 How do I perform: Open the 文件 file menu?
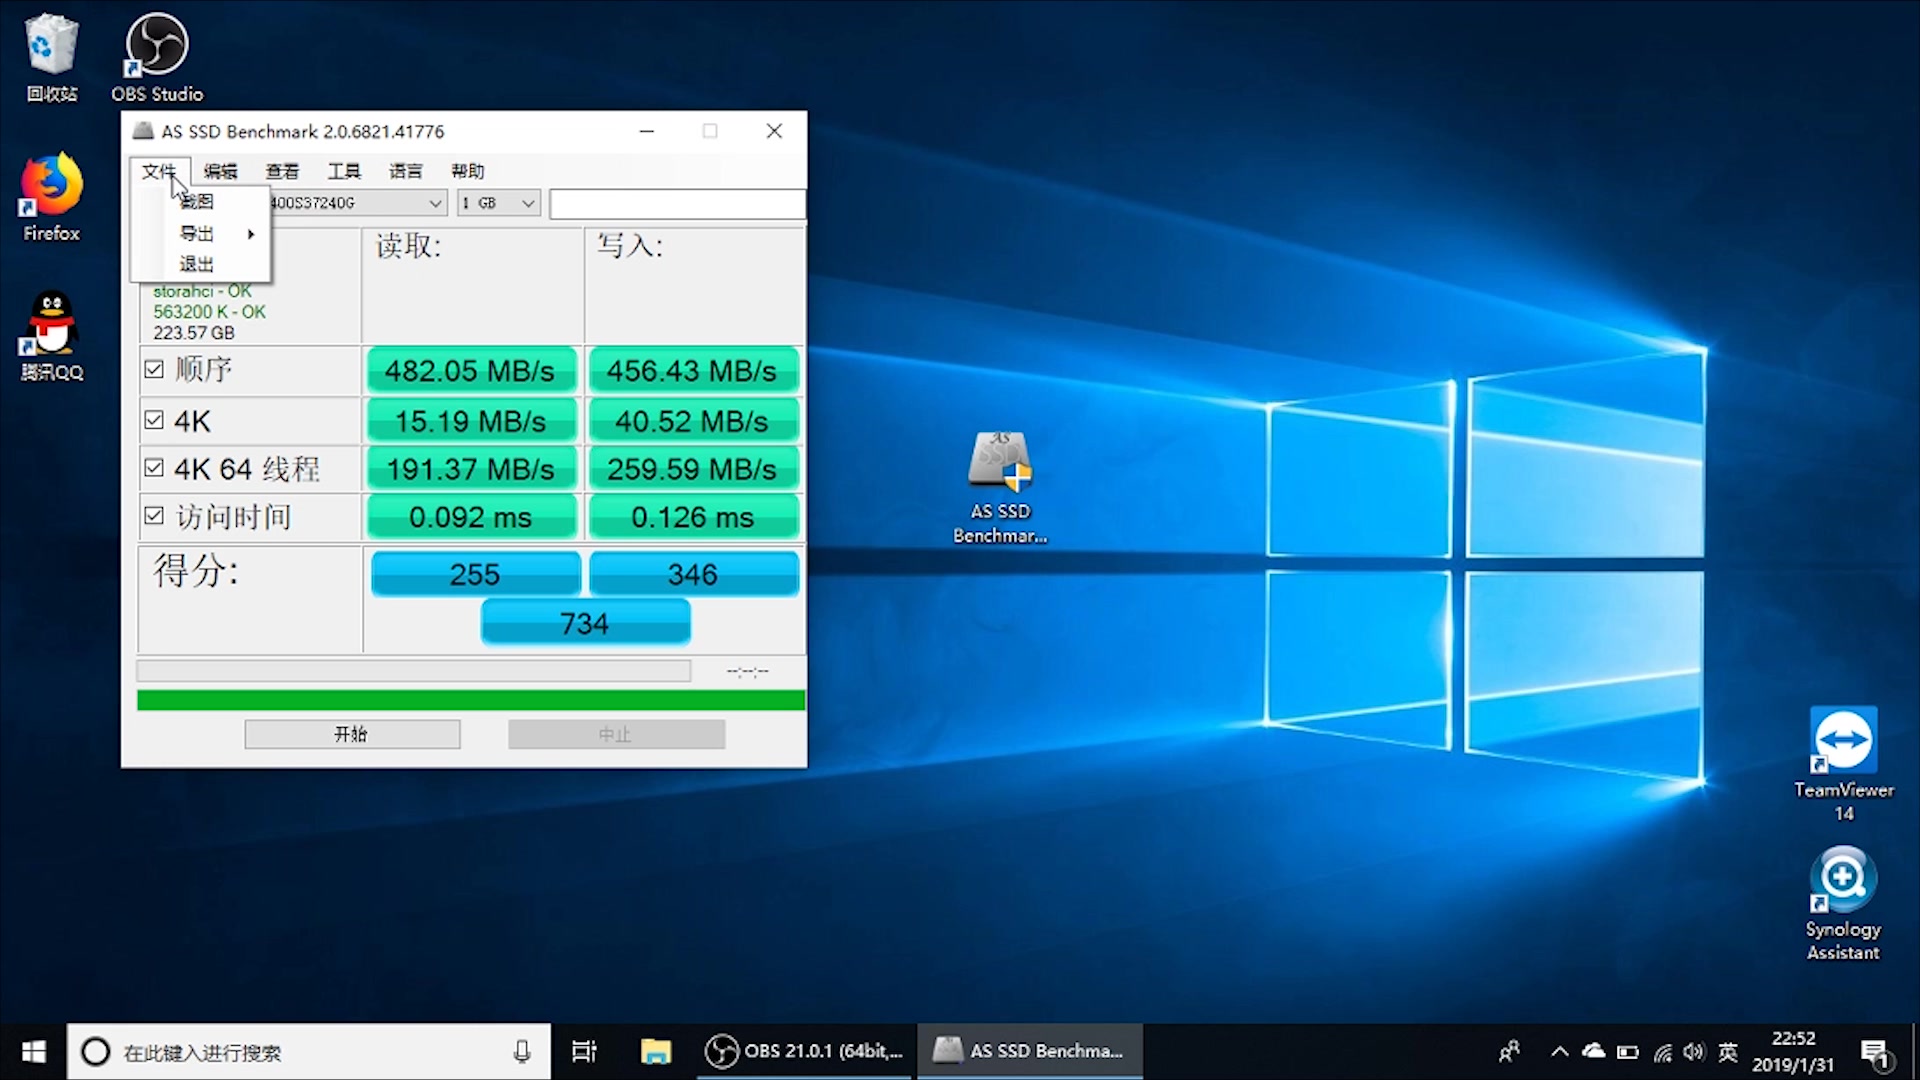click(159, 171)
